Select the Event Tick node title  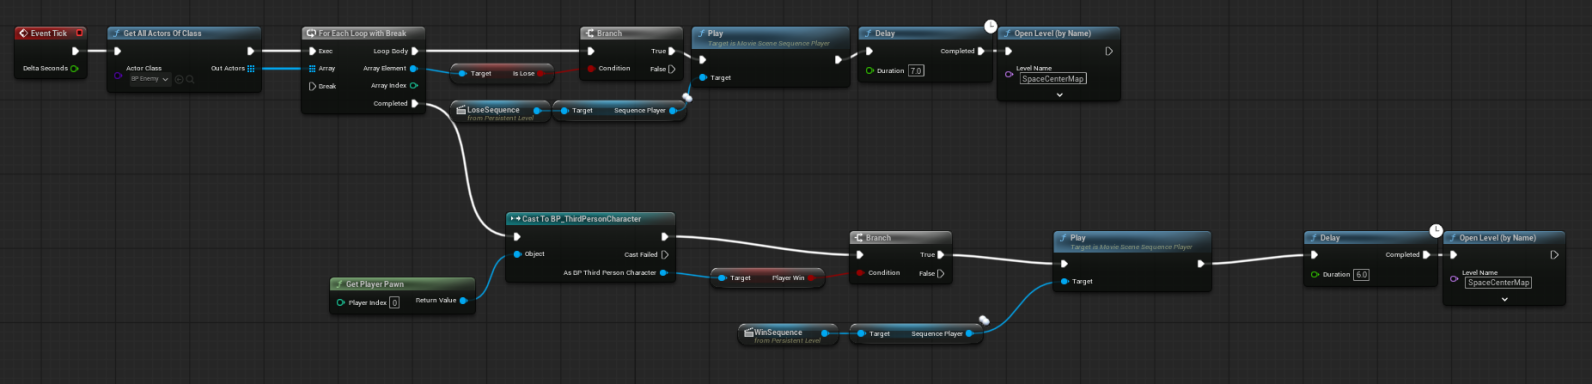[x=48, y=33]
